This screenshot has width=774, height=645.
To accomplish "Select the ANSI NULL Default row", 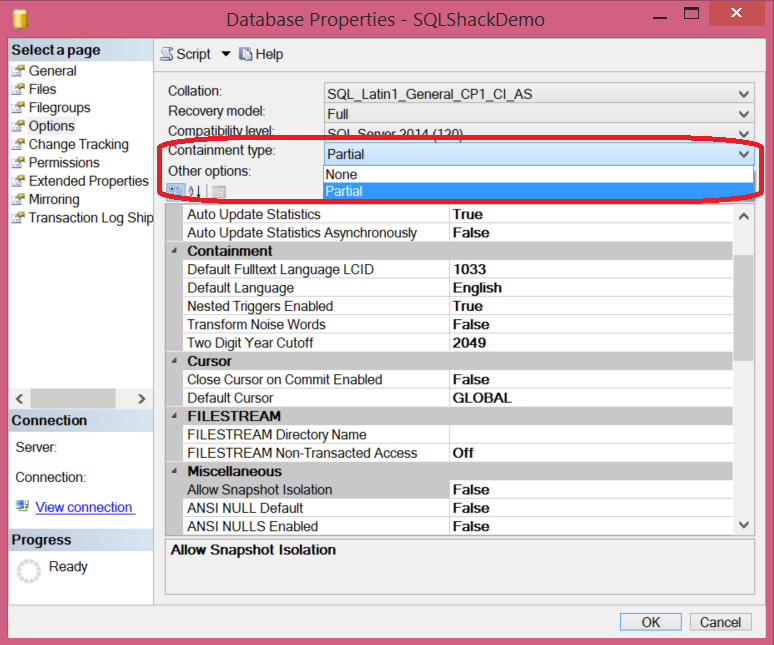I will 458,508.
